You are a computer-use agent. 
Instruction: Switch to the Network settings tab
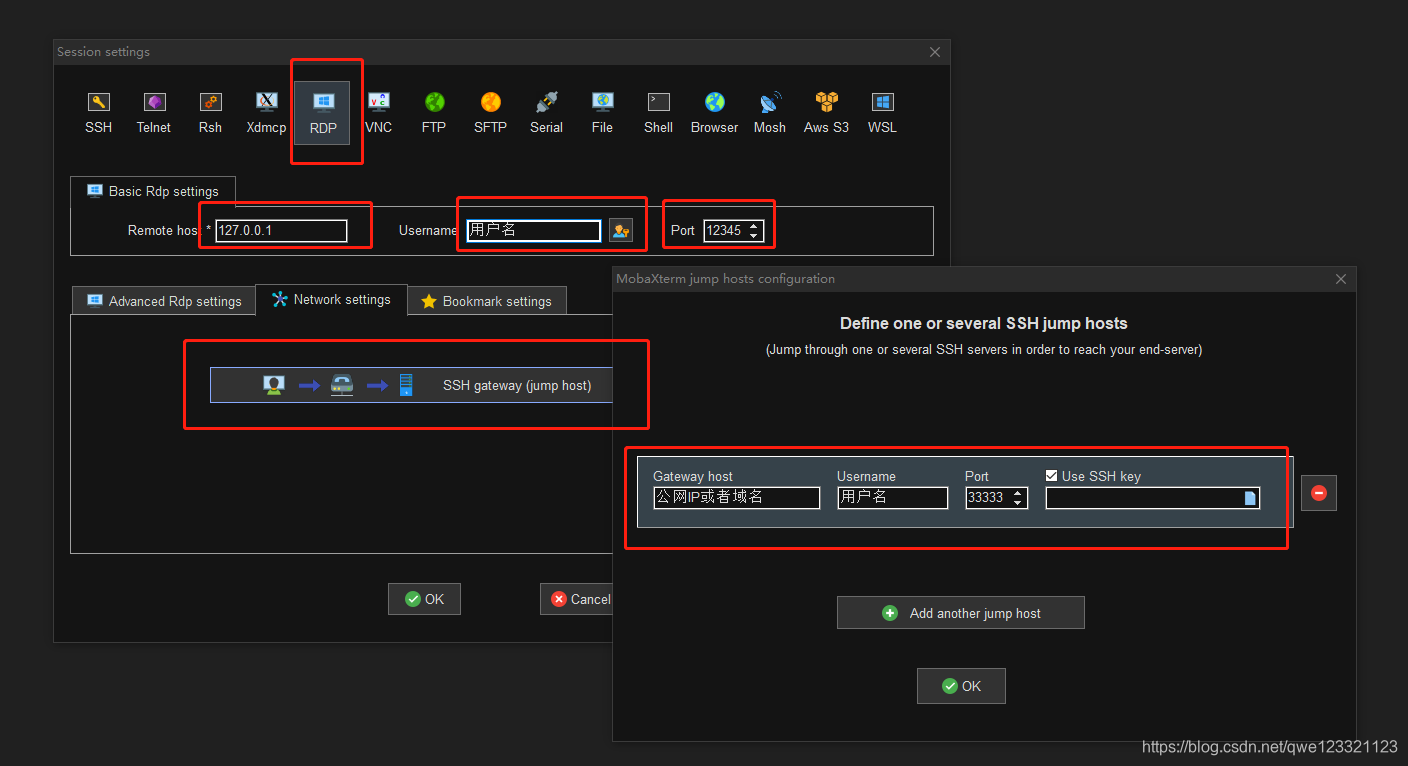(x=331, y=299)
